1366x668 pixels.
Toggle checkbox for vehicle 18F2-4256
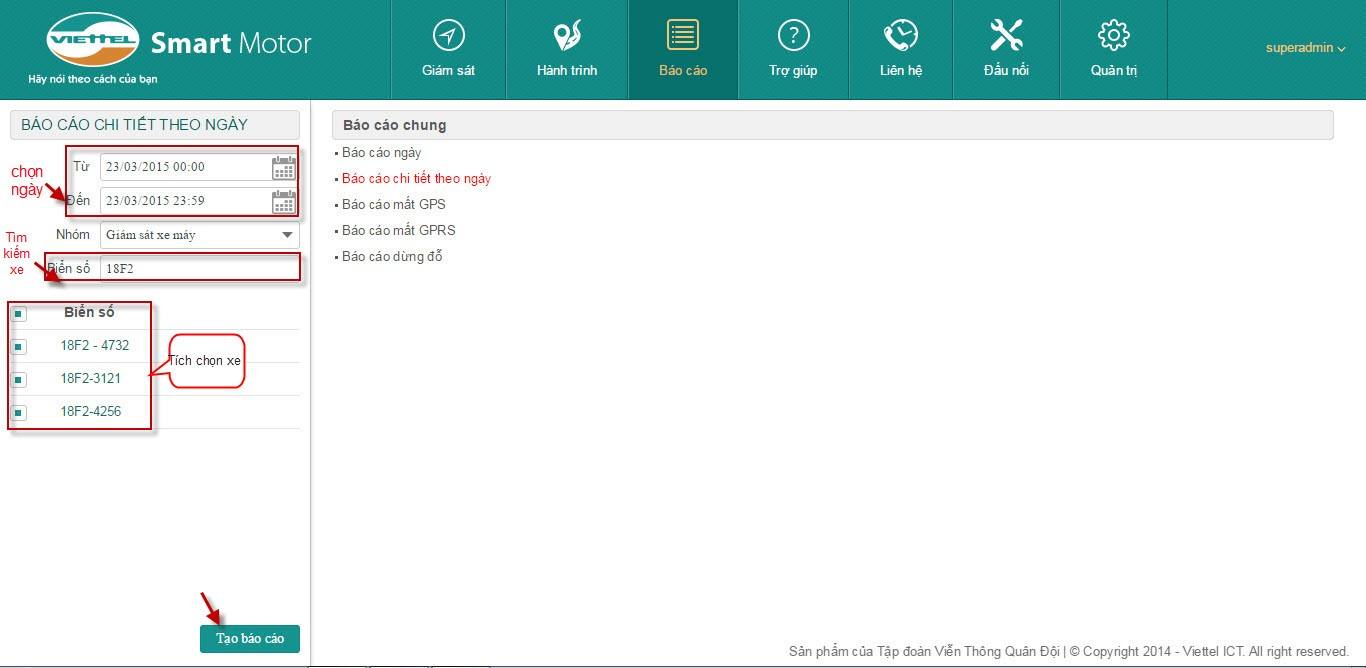pos(19,413)
